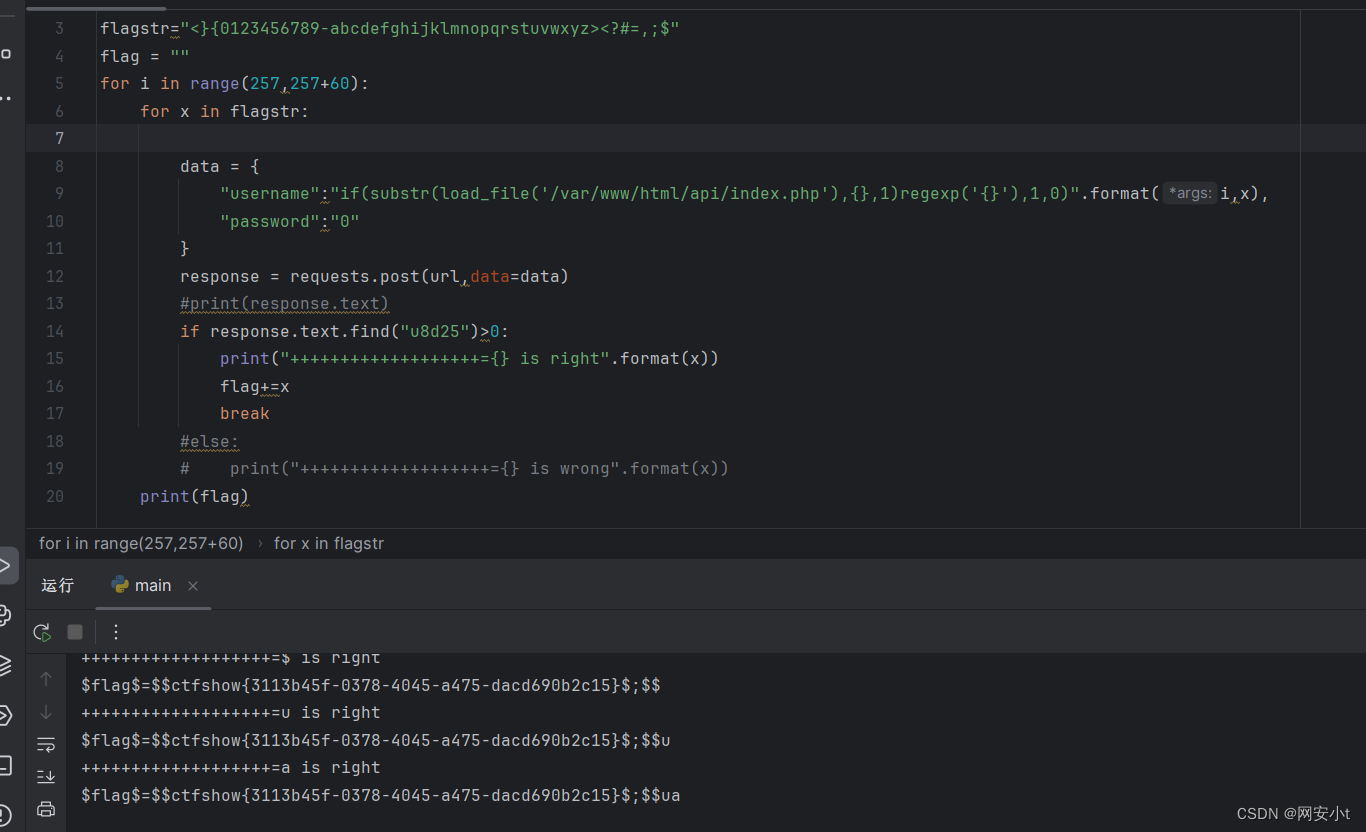Image resolution: width=1366 pixels, height=832 pixels.
Task: Click 'data = {' on line 8
Action: pos(220,166)
